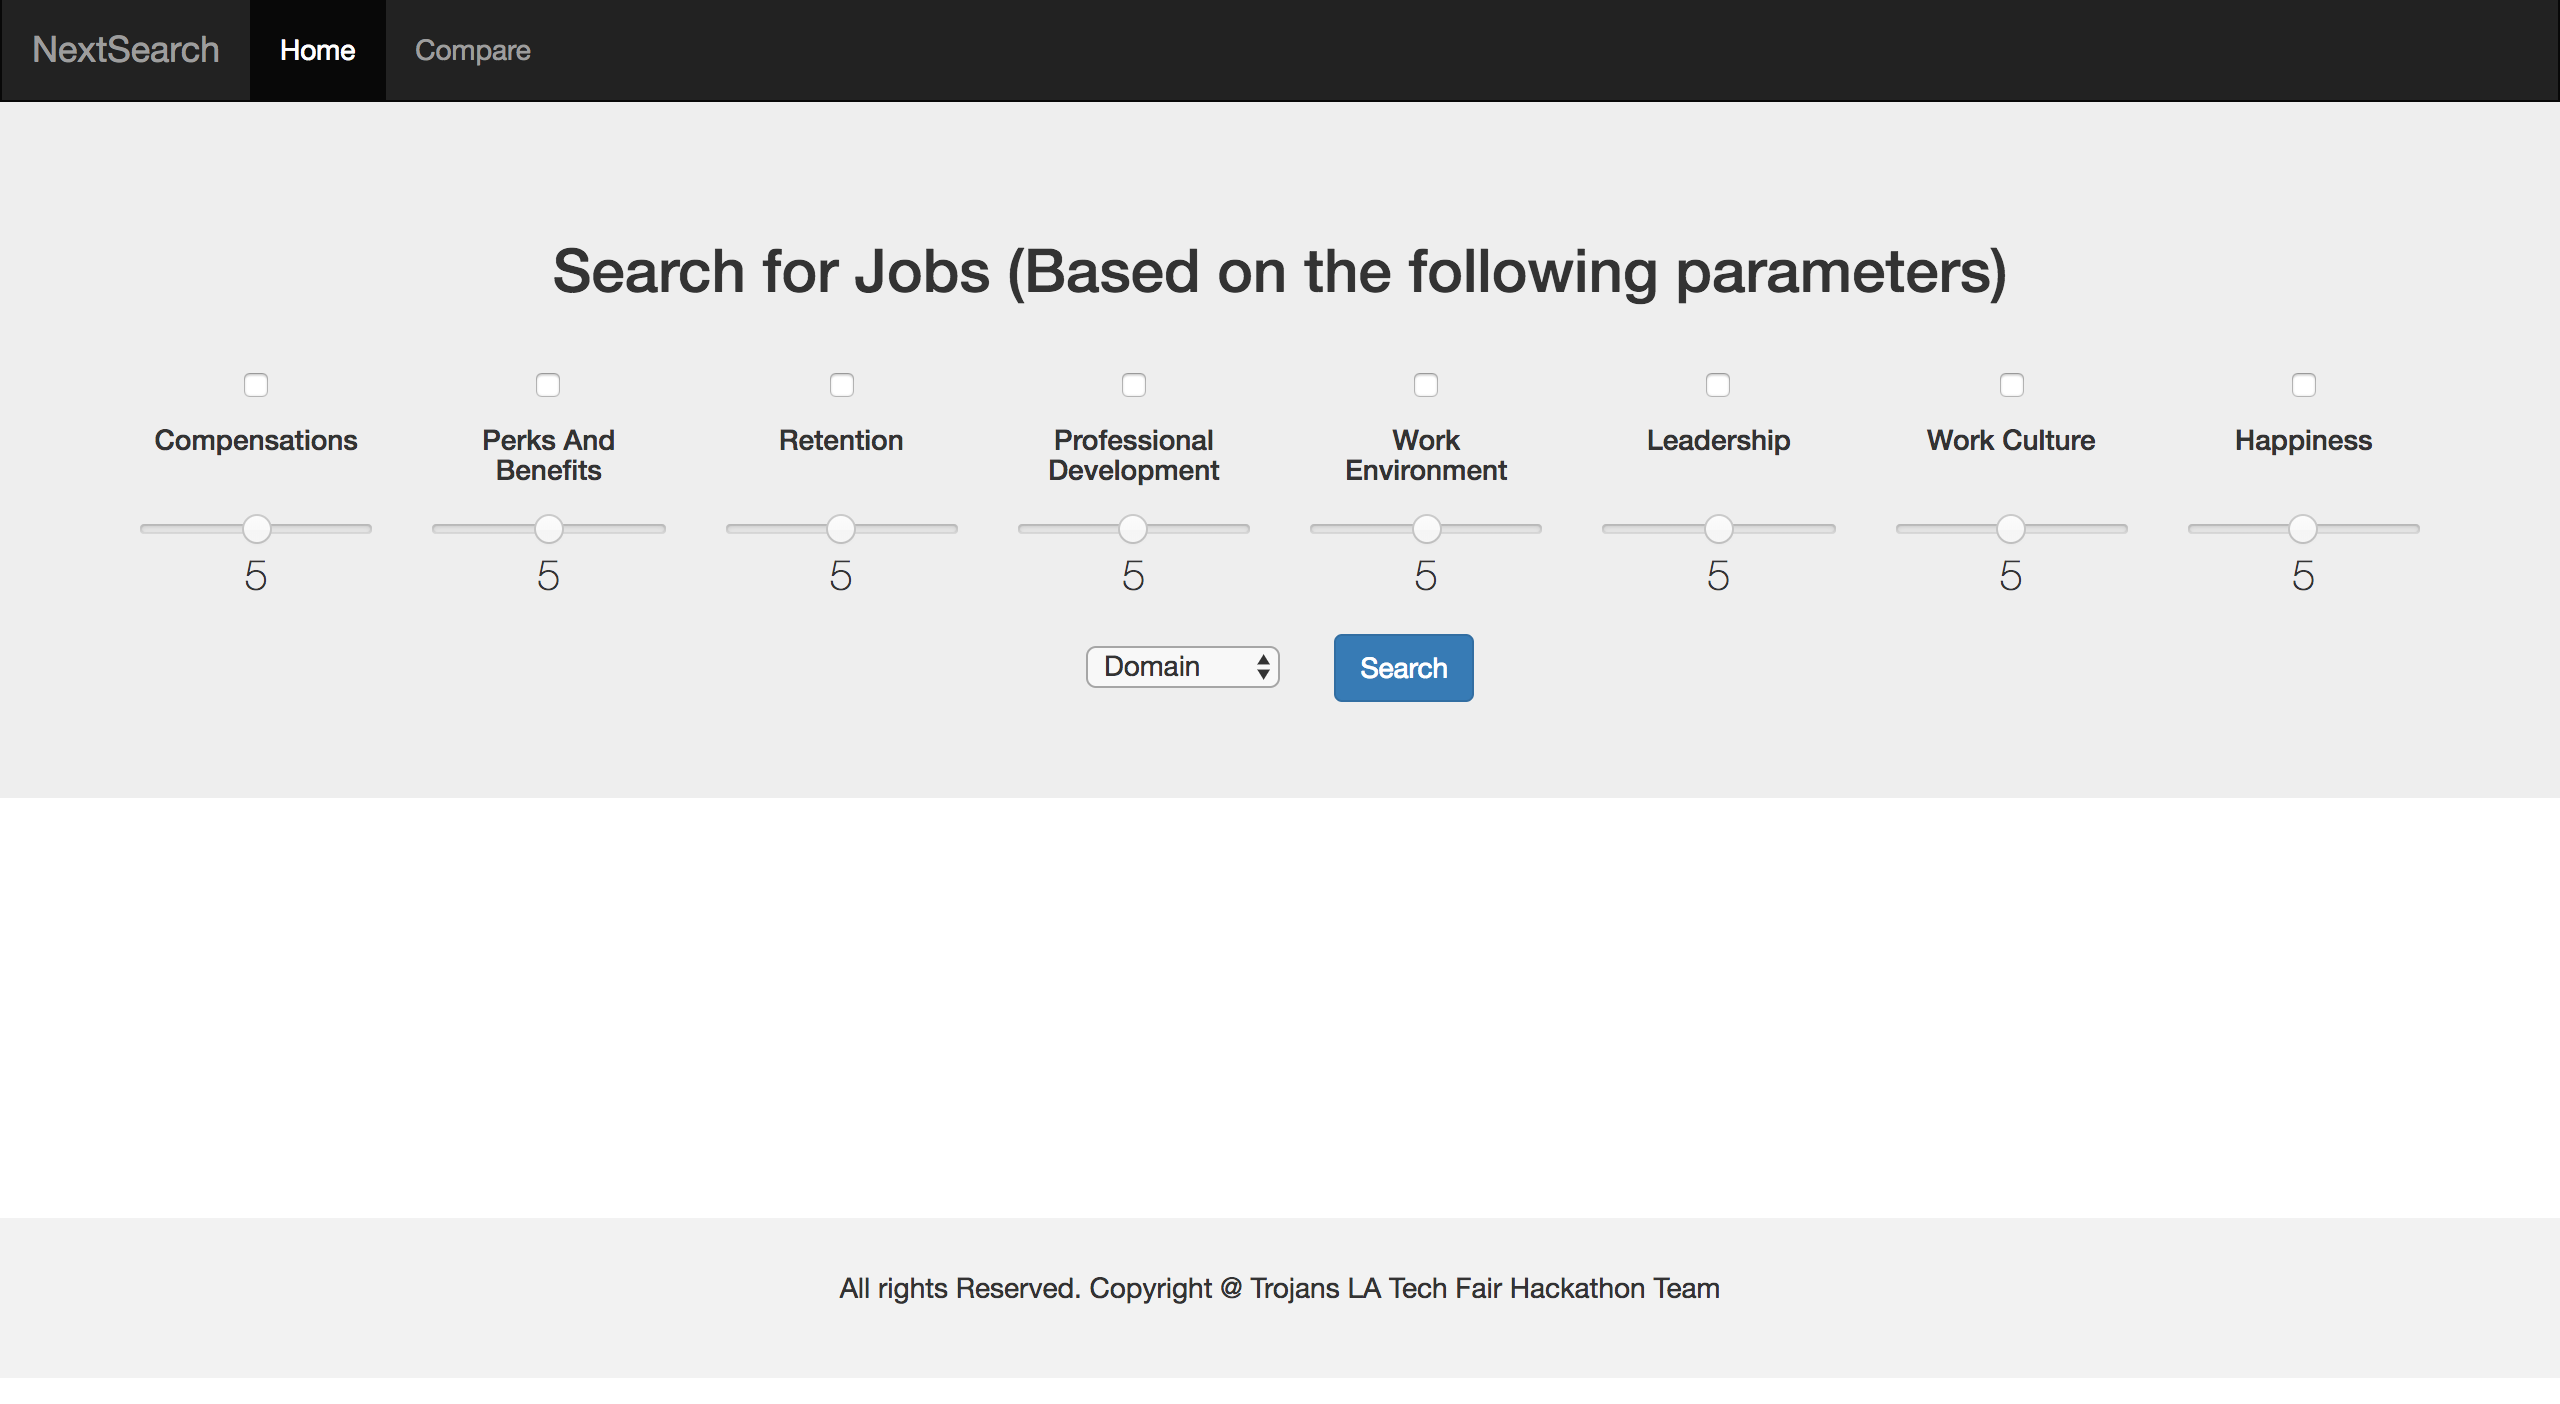Screen dimensions: 2560x1404
Task: Click the NextSearch brand link
Action: (126, 50)
